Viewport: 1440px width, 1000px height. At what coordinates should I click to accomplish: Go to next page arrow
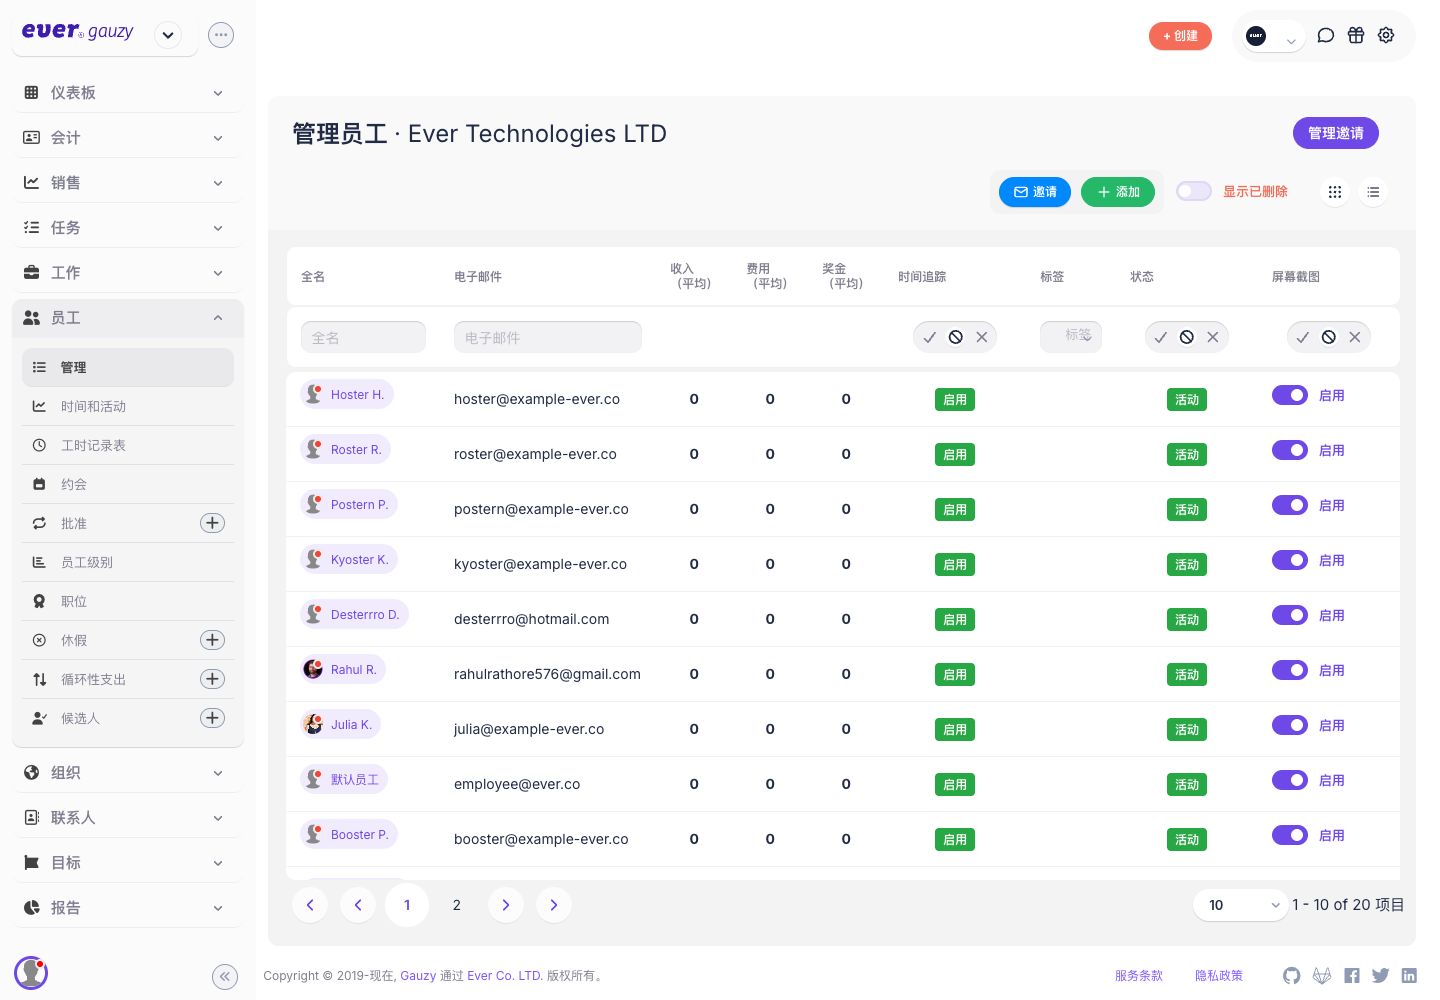(x=506, y=905)
